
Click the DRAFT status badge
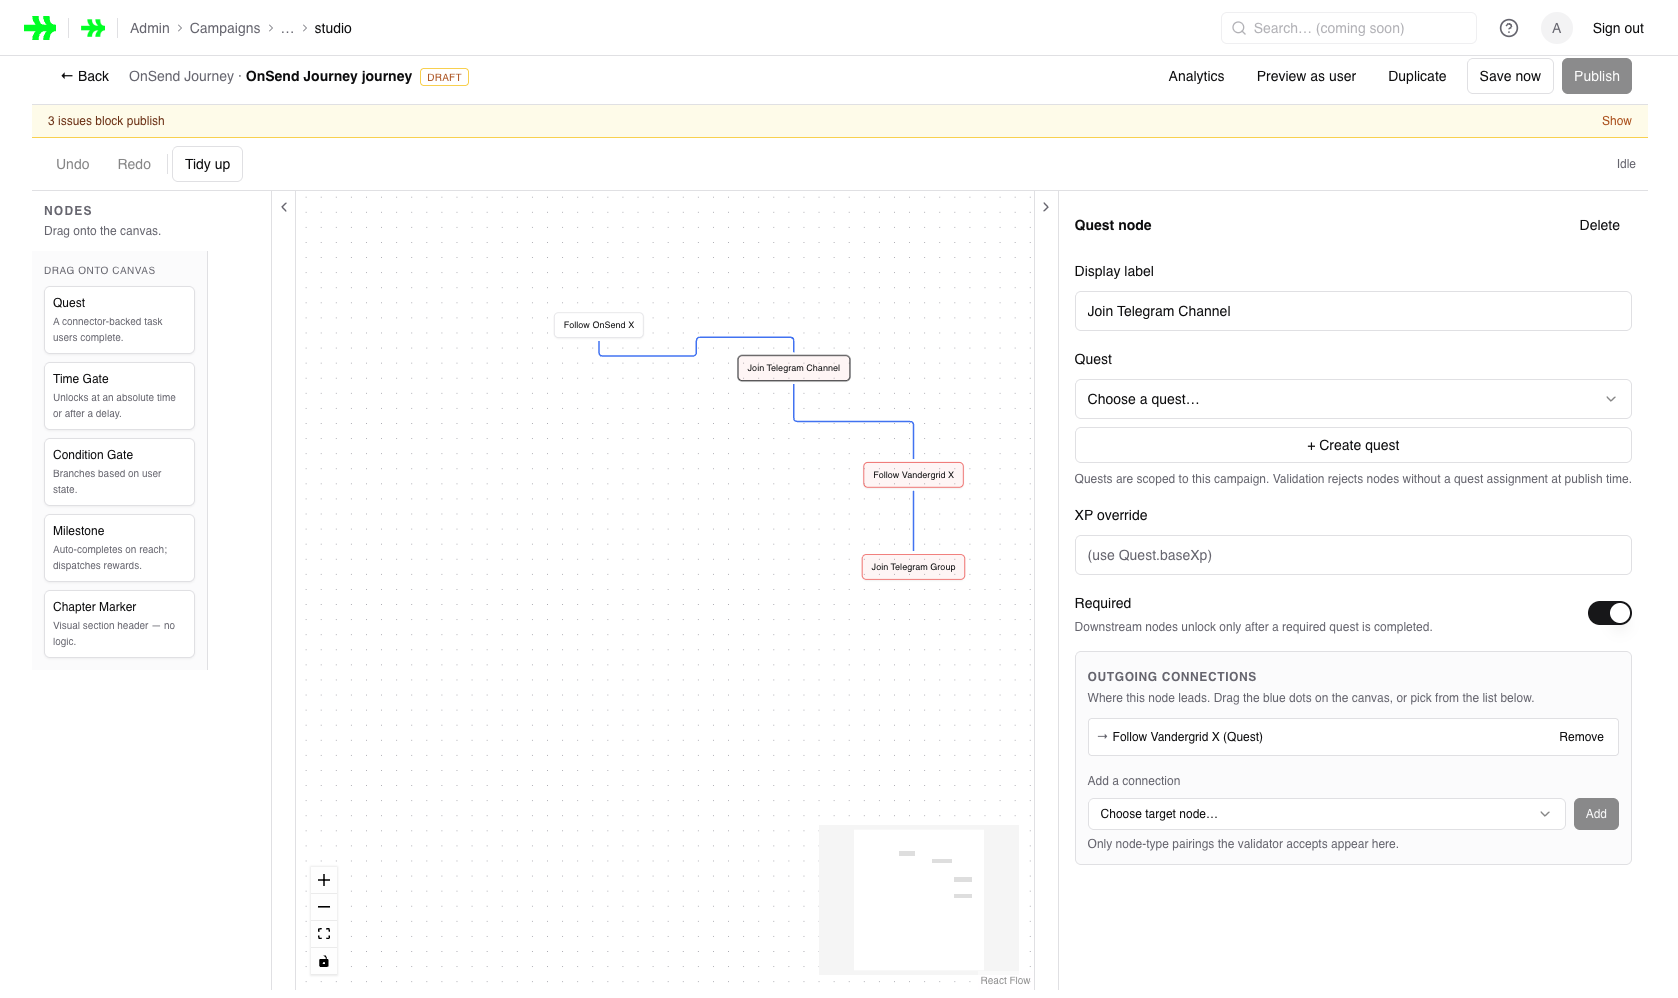[445, 77]
